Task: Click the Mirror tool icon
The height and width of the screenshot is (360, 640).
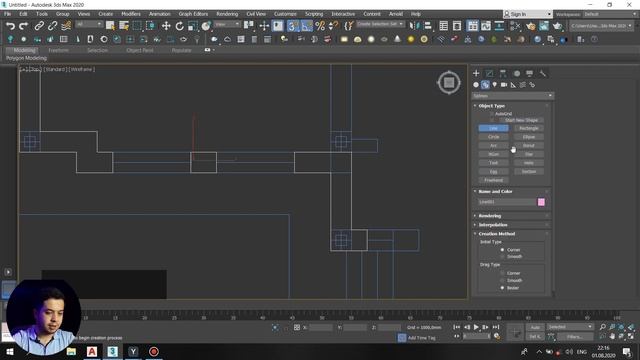Action: click(414, 26)
